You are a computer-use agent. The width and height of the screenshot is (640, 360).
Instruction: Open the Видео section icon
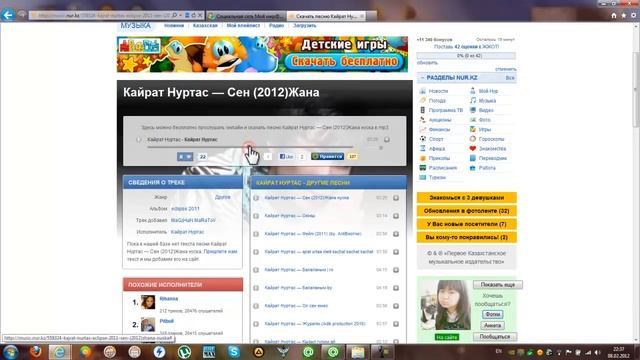(x=473, y=110)
